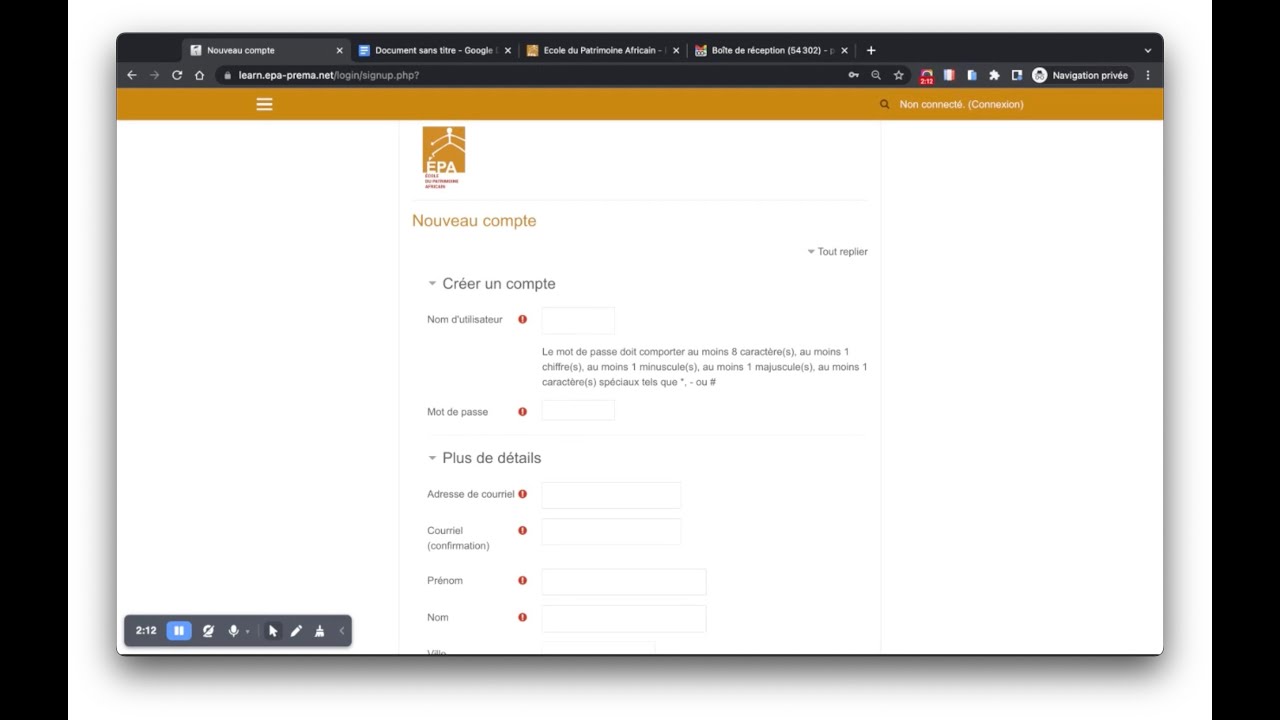Click the blue document extension icon
The height and width of the screenshot is (720, 1280).
coord(972,75)
